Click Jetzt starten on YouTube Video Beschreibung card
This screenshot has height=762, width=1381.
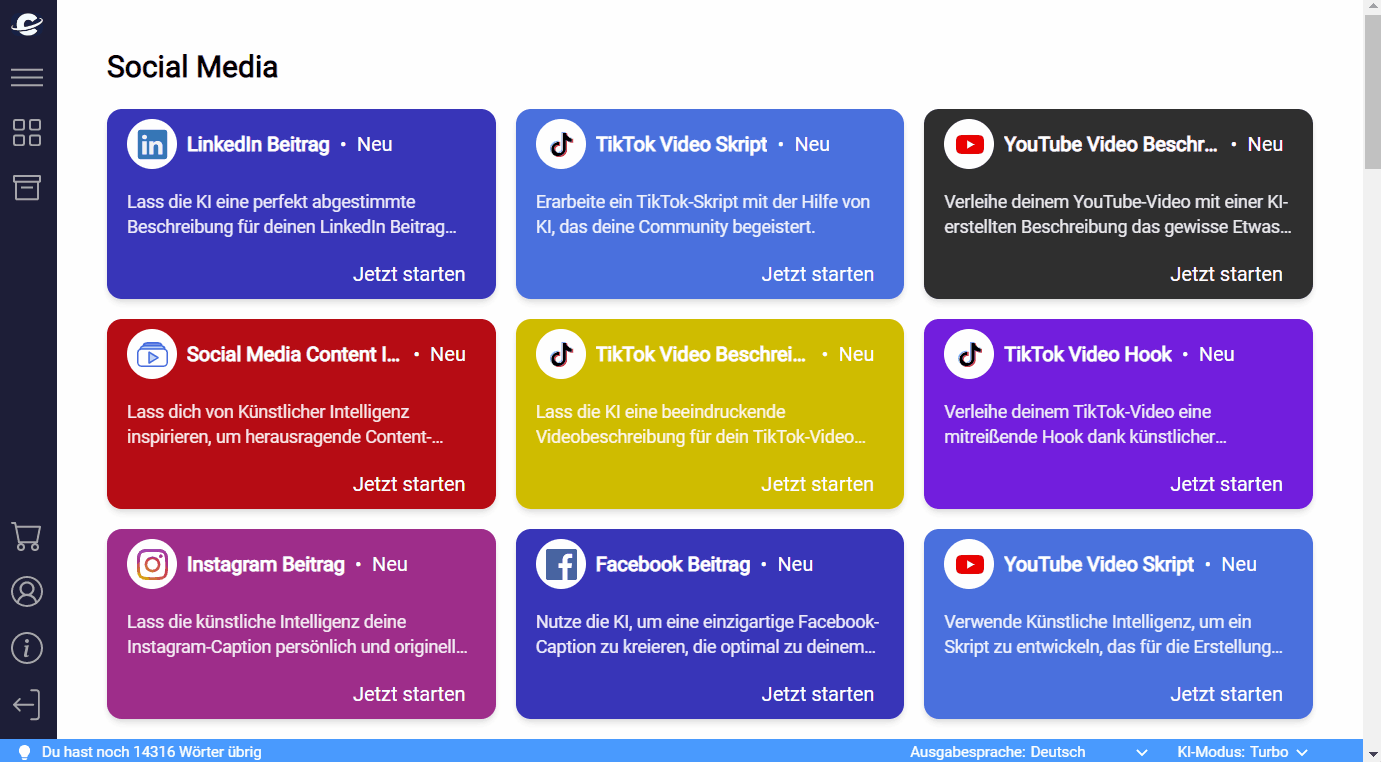pos(1226,274)
